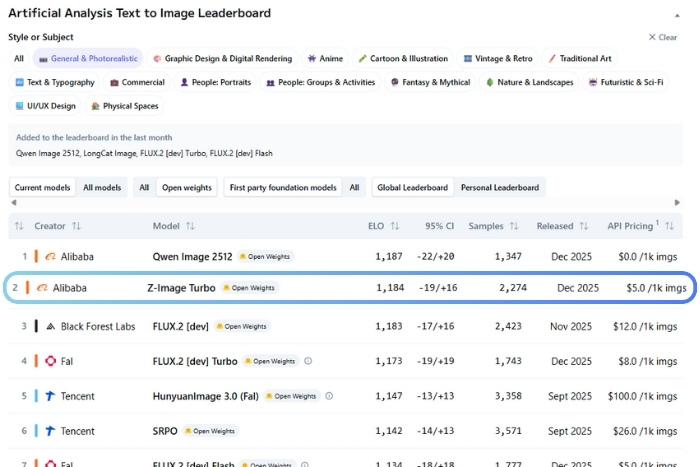Select All next to Open weights
Screen dimensions: 700x467
[x=144, y=188]
